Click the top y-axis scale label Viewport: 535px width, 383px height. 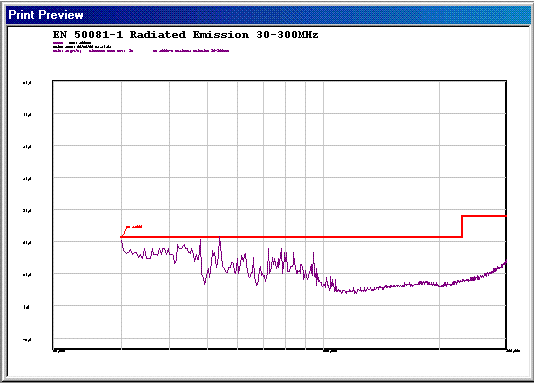click(27, 83)
